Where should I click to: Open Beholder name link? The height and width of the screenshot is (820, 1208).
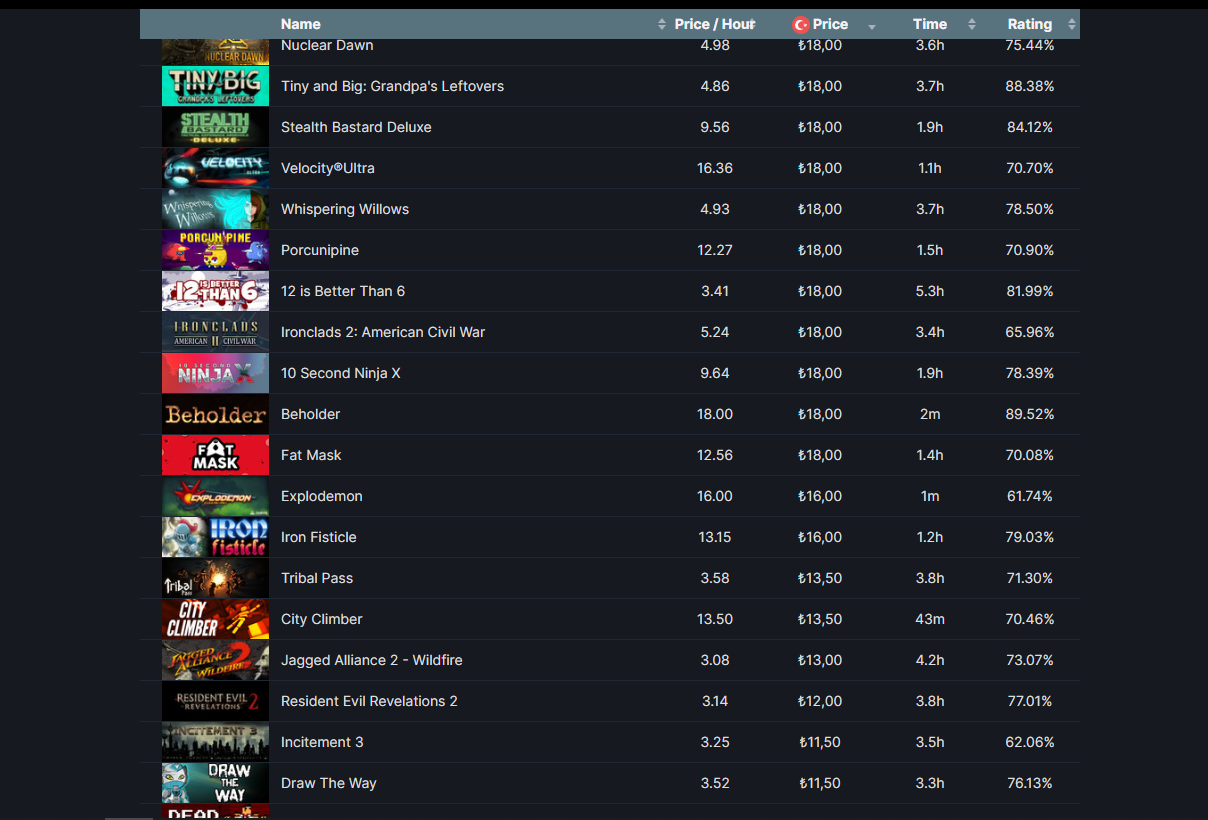311,414
